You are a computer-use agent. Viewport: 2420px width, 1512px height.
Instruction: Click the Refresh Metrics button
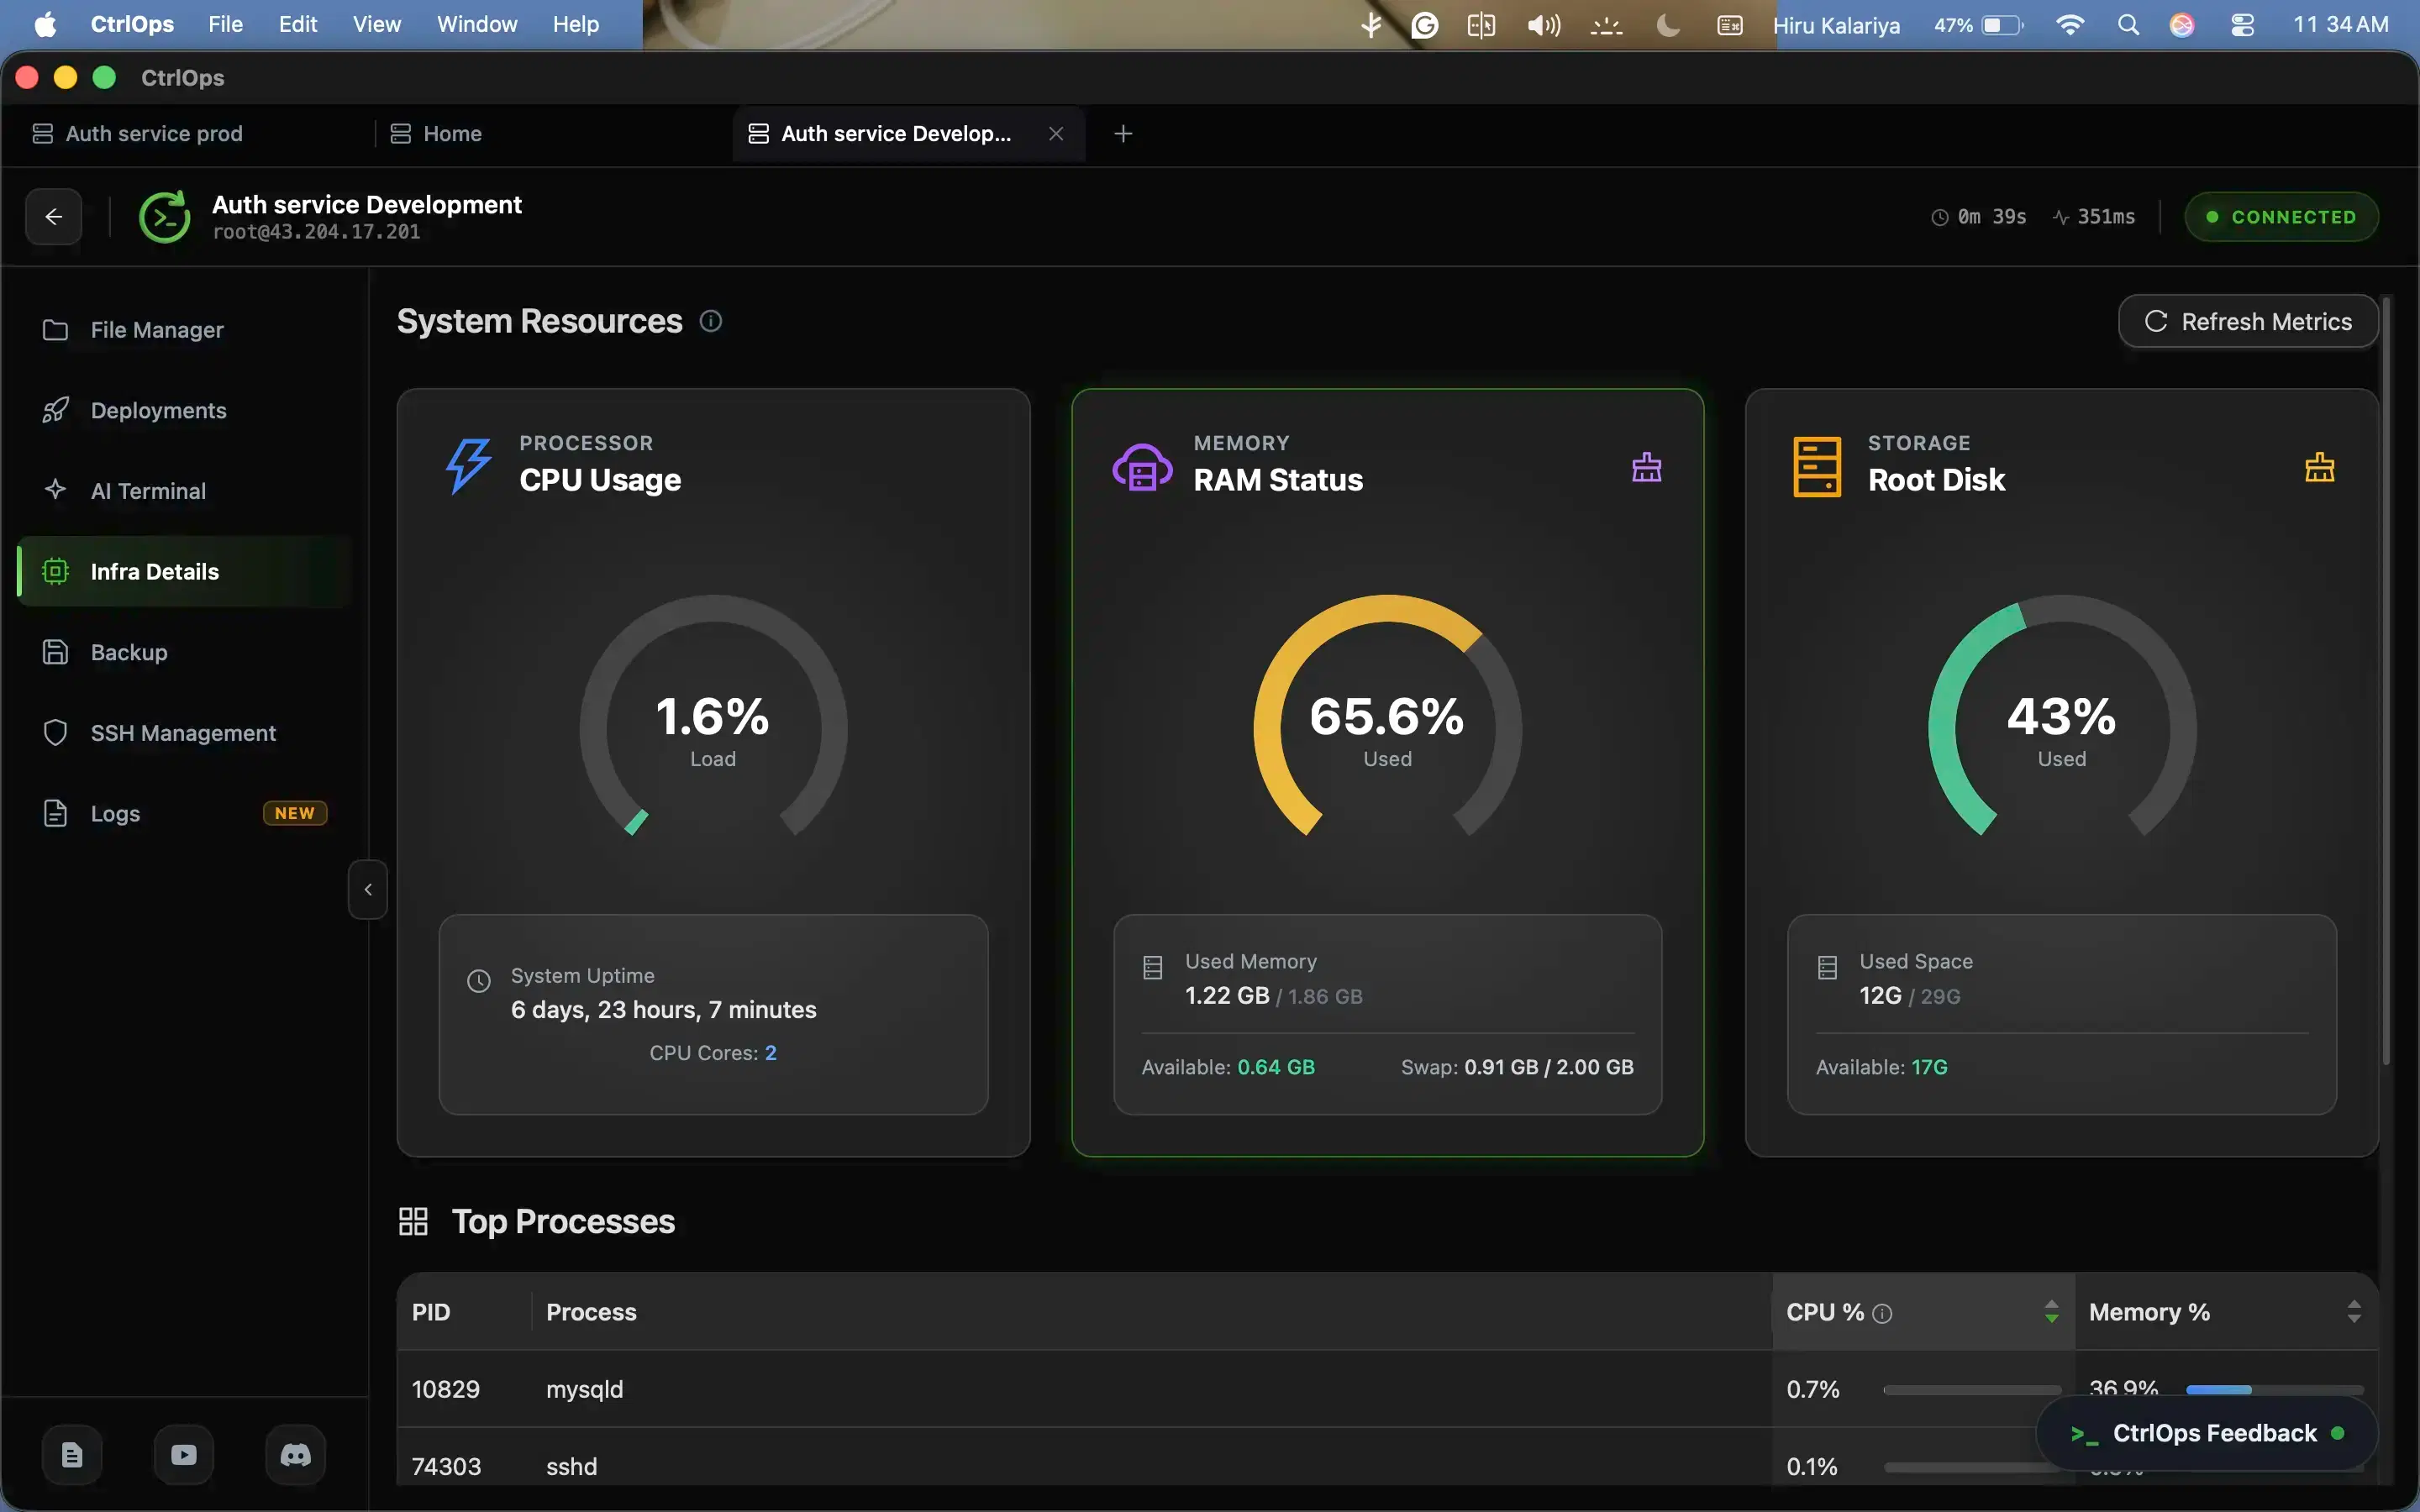coord(2248,321)
